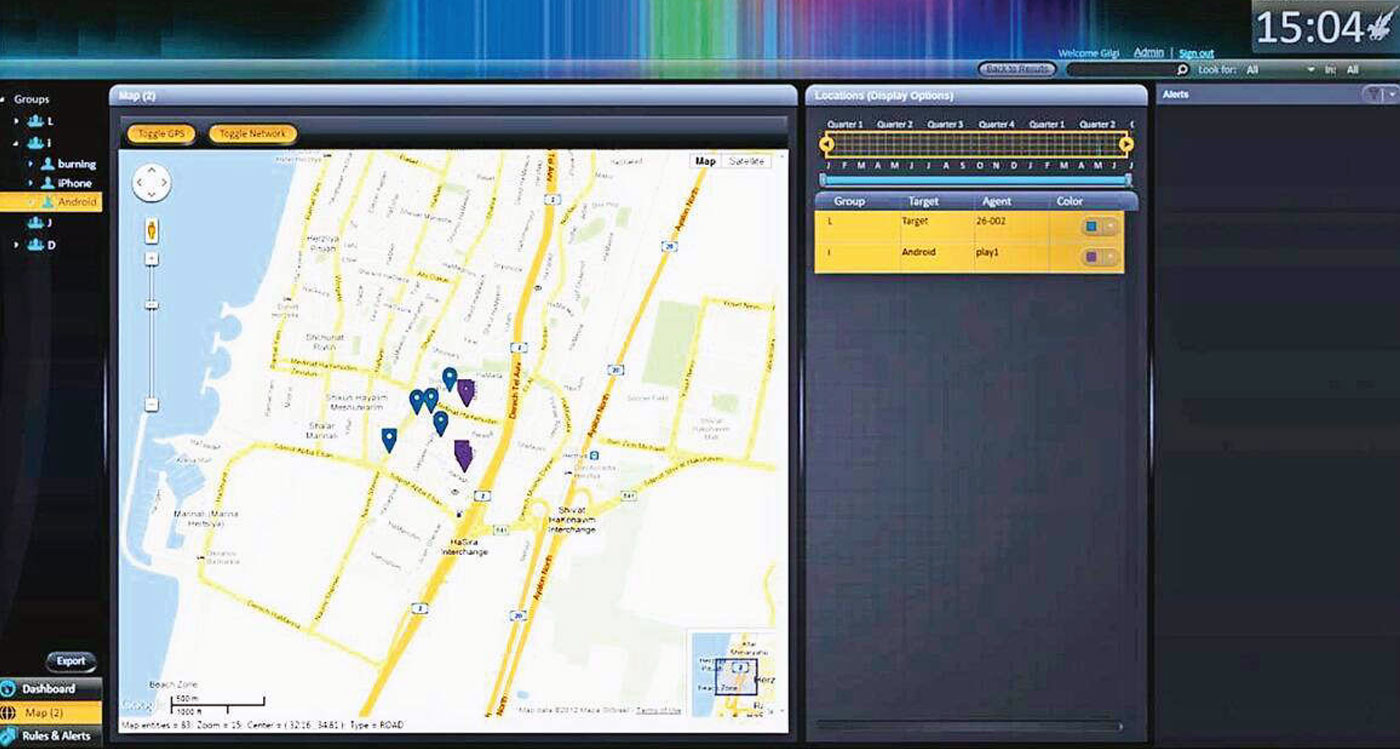Click the Back to Results button
This screenshot has width=1400, height=749.
1015,68
